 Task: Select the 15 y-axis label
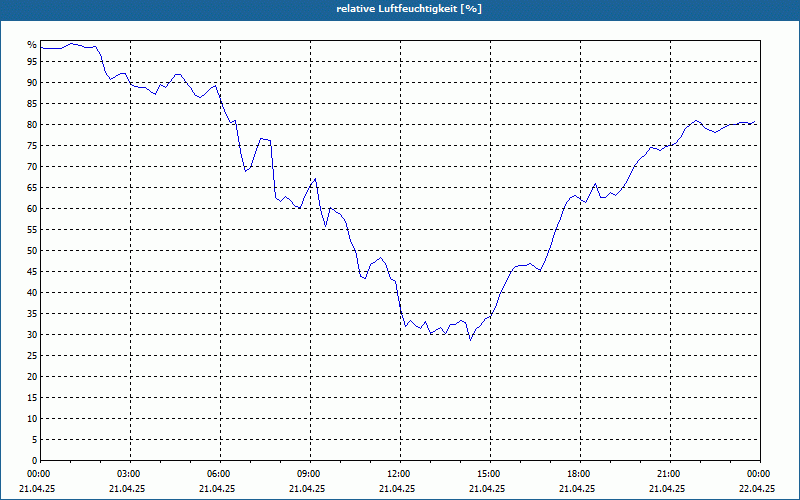point(32,397)
